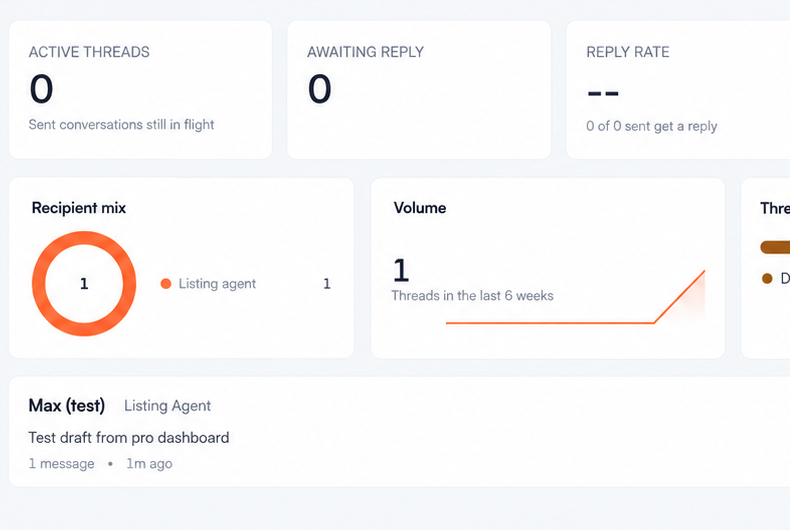Click the '1m ago' timestamp
This screenshot has height=530, width=790.
149,463
